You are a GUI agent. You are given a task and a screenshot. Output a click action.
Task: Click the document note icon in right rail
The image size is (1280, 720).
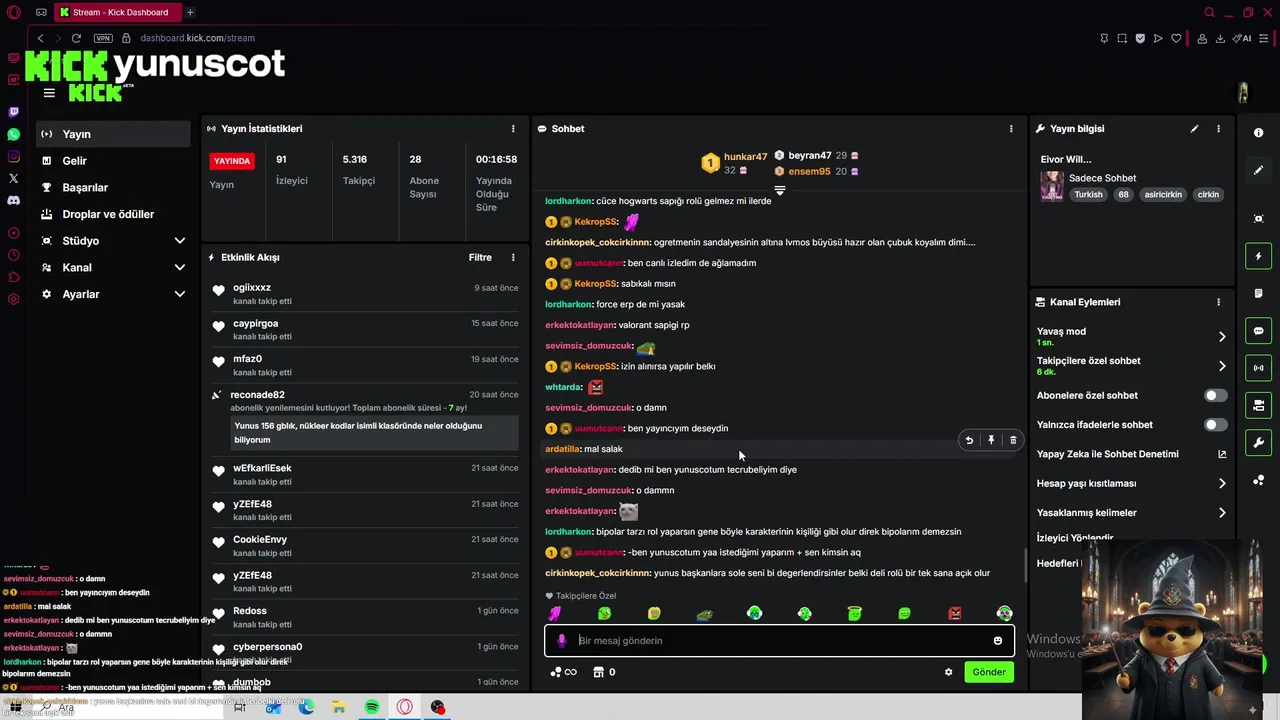point(1258,293)
